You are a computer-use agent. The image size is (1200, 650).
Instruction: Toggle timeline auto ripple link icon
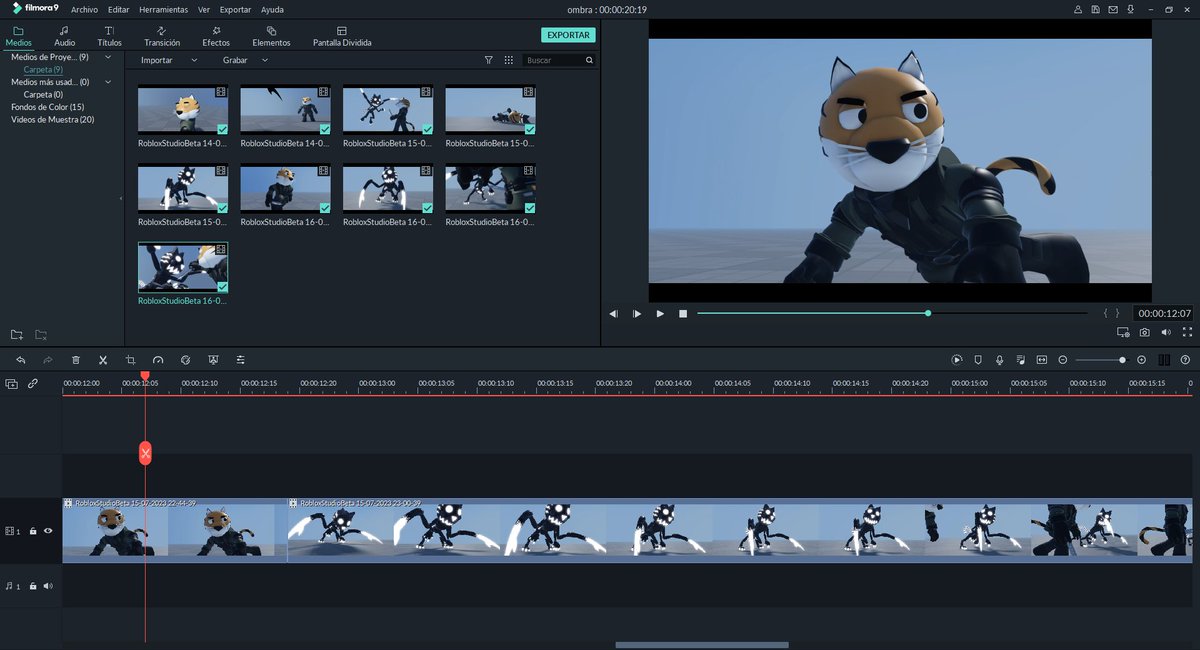33,383
